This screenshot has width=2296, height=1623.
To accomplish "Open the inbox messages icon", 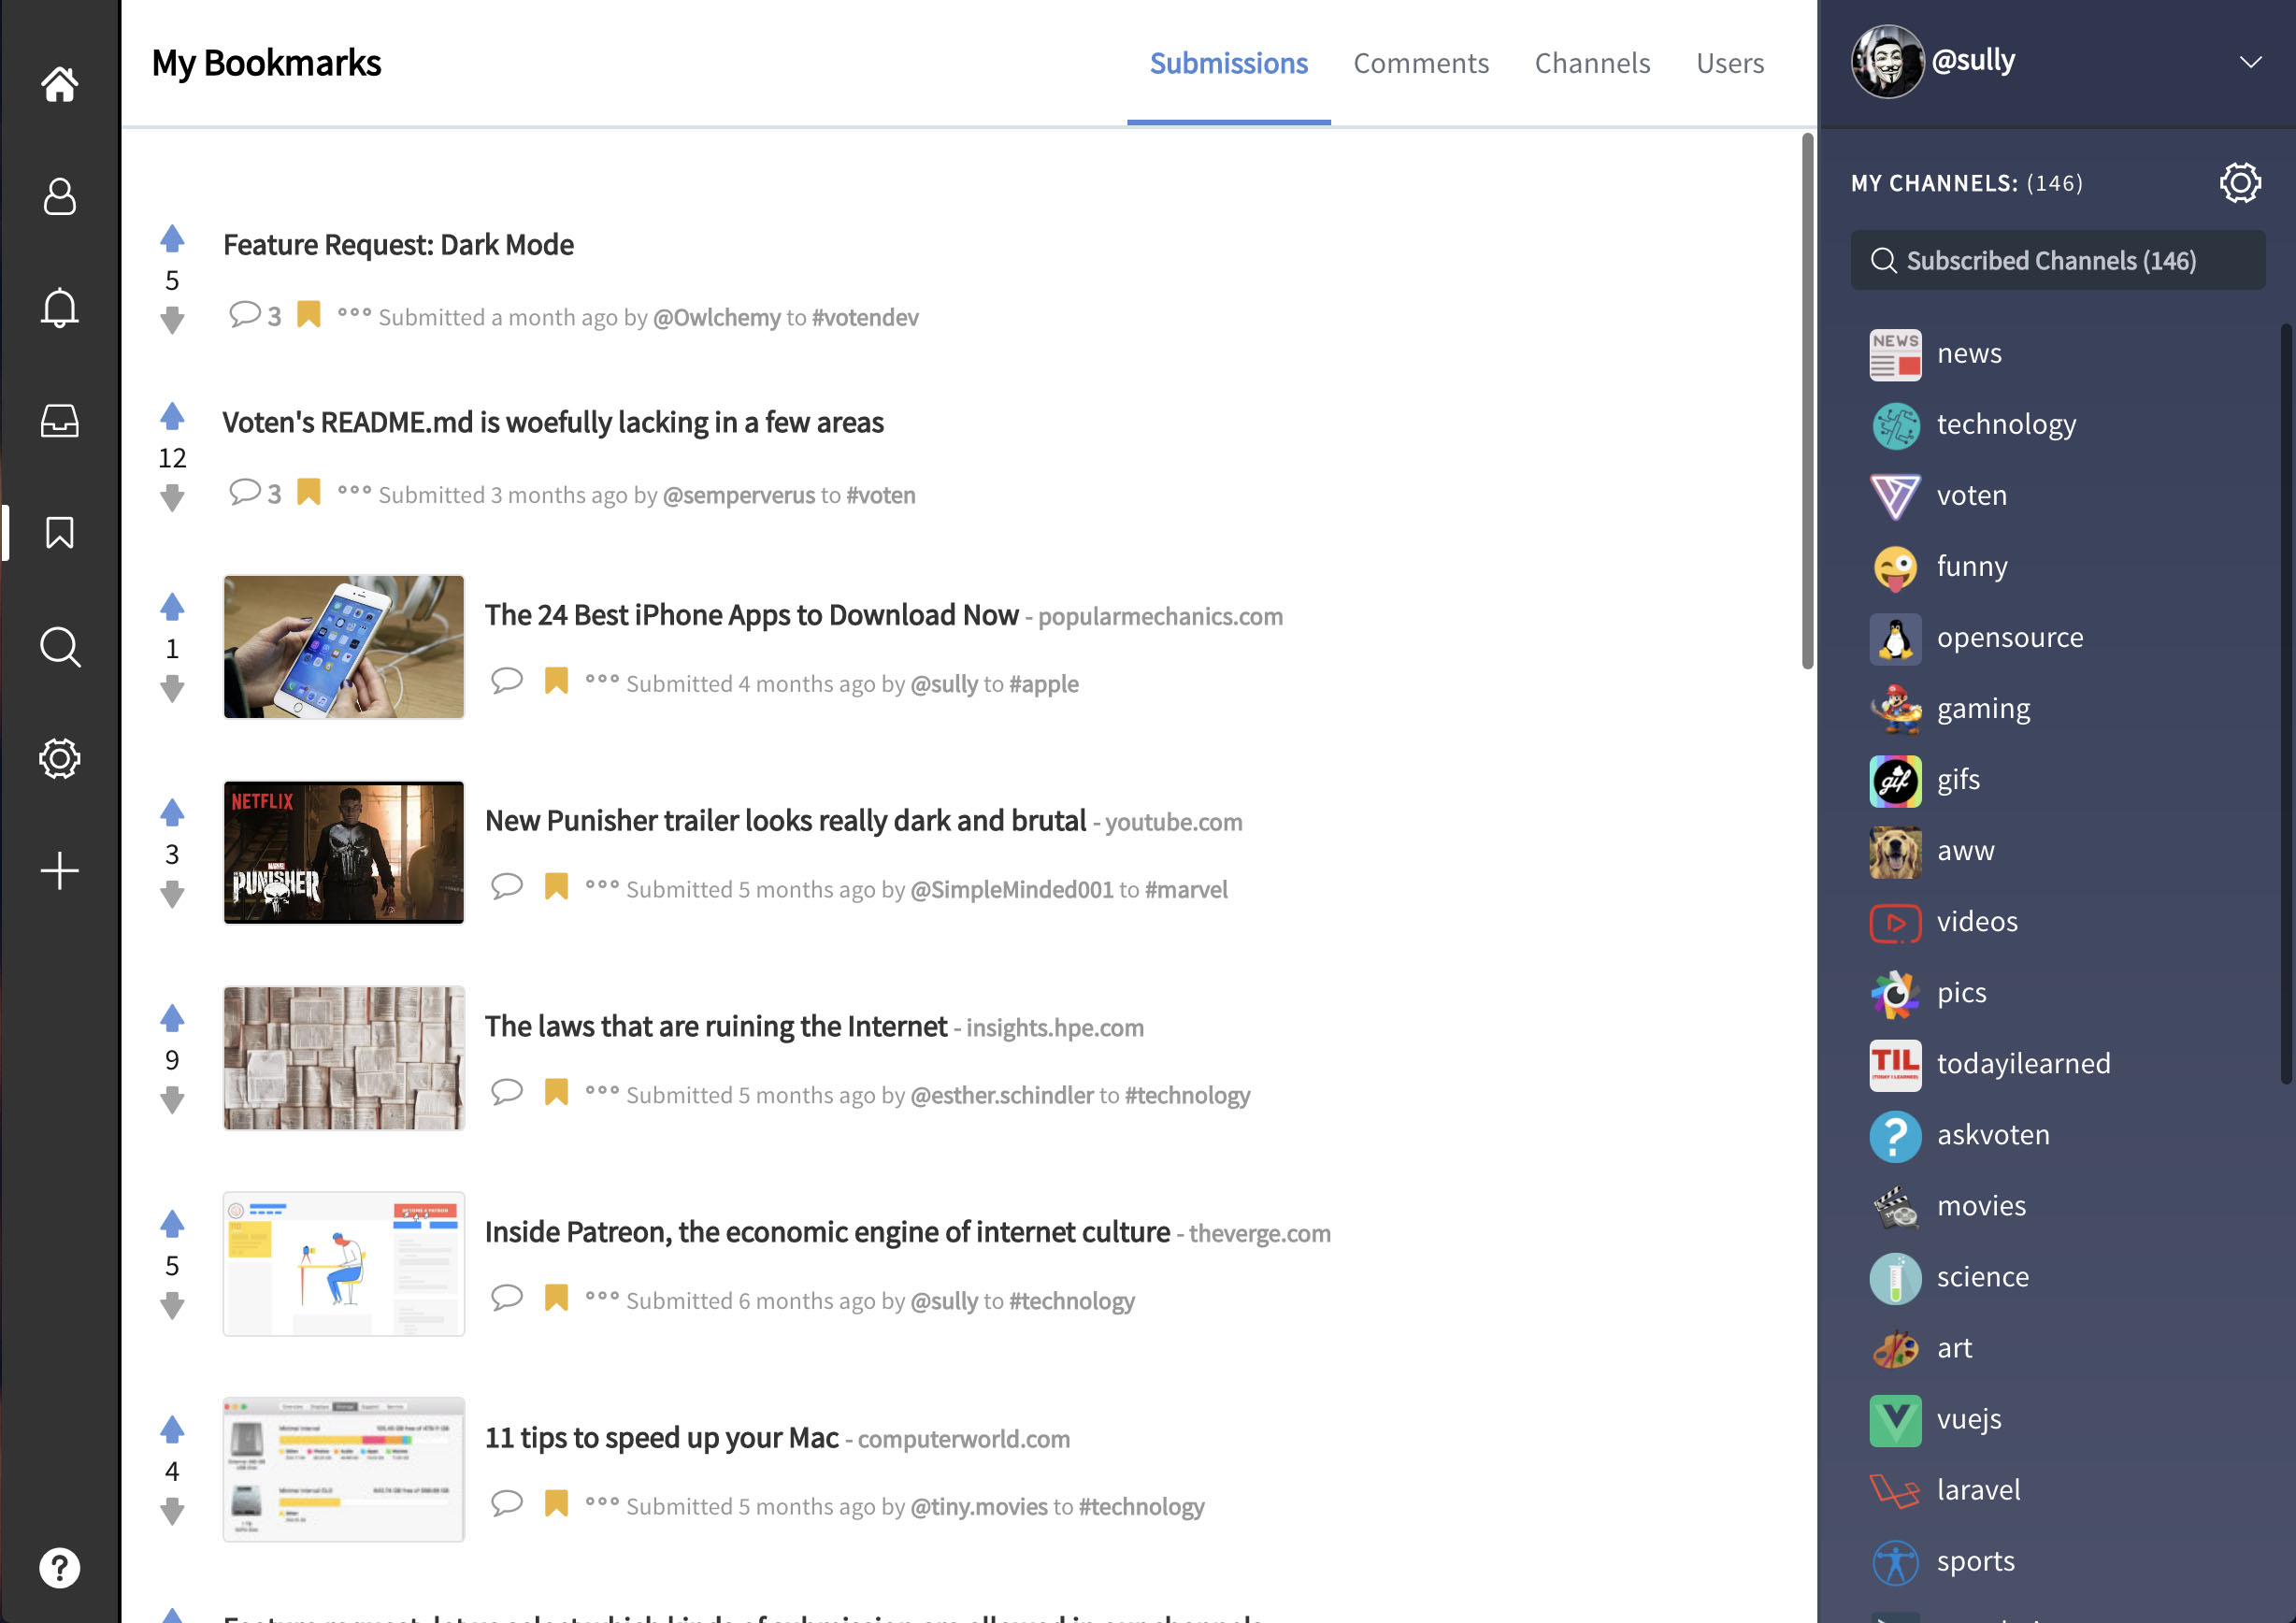I will (x=59, y=421).
